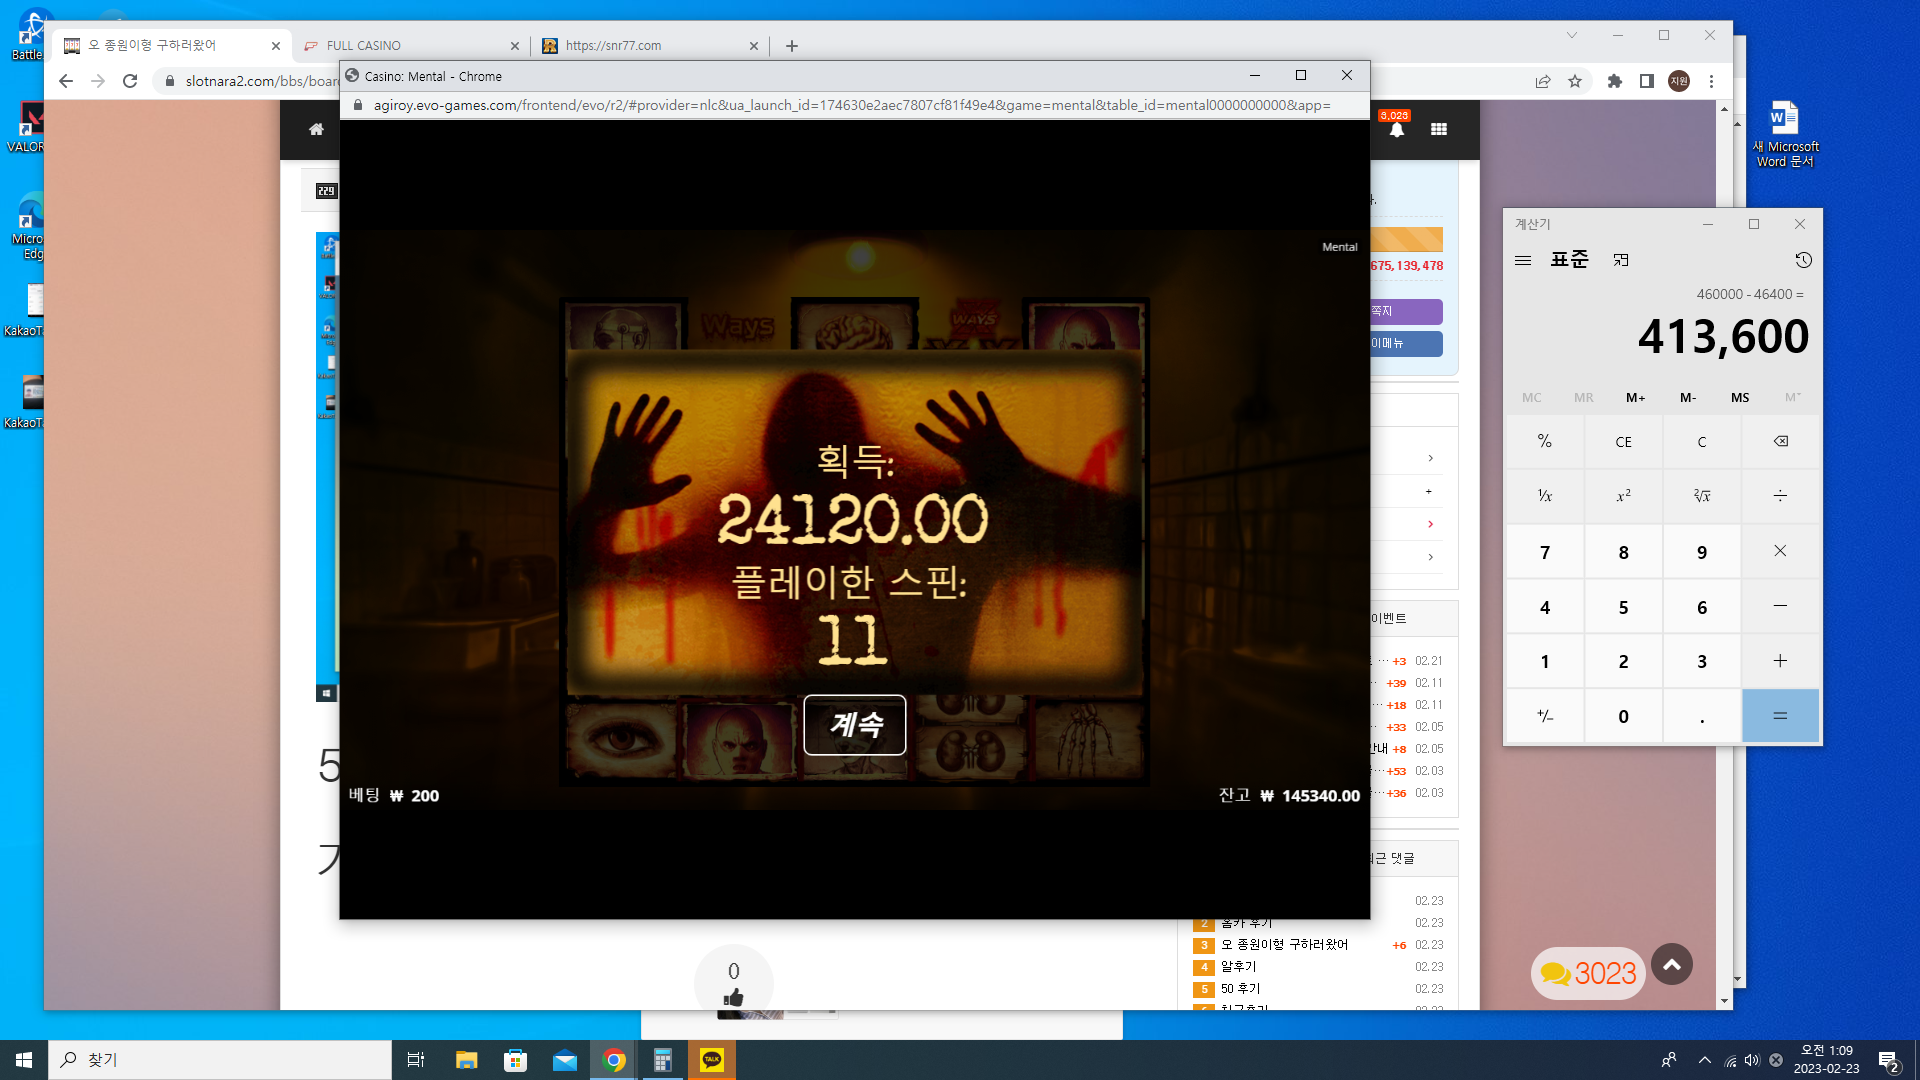Click calculator decimal point key
1920x1080 pixels.
[x=1702, y=716]
